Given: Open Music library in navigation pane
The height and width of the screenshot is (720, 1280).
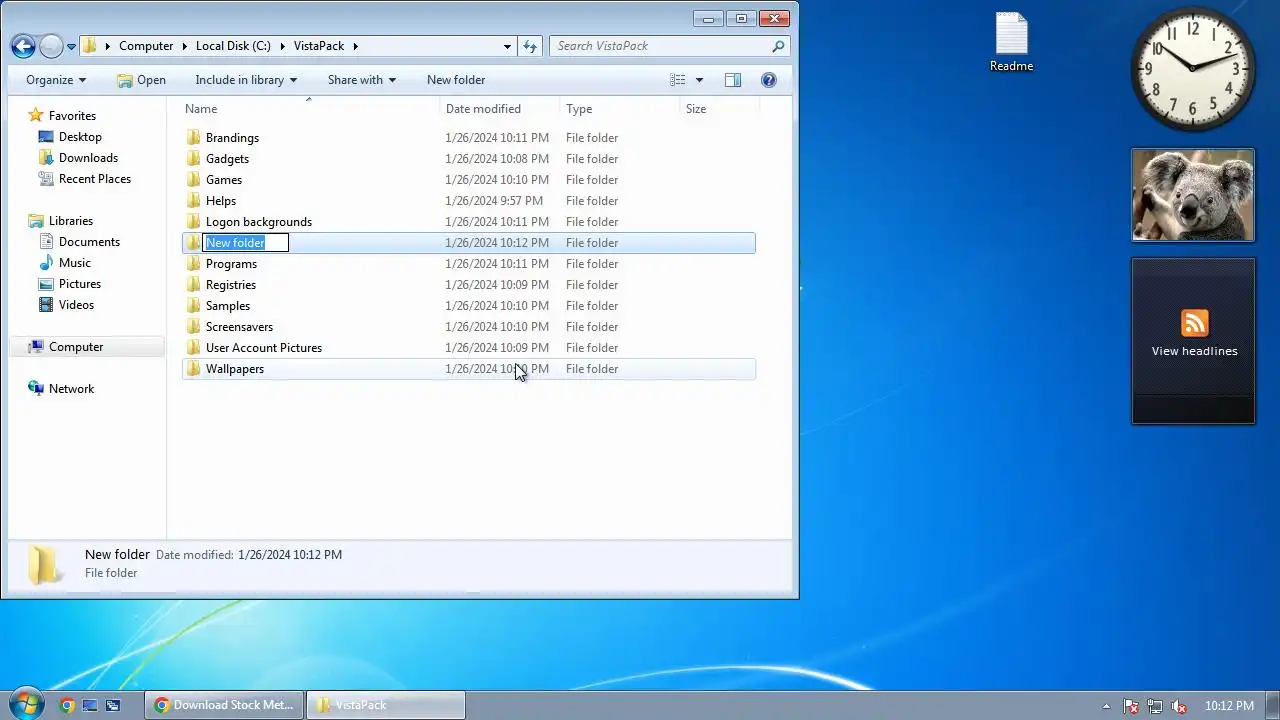Looking at the screenshot, I should click(x=75, y=263).
